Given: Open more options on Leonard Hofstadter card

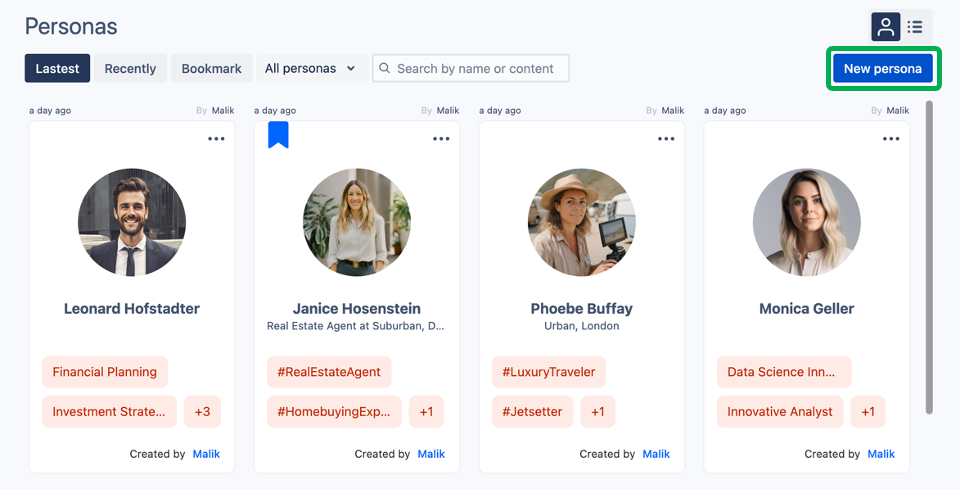Looking at the screenshot, I should pos(216,139).
